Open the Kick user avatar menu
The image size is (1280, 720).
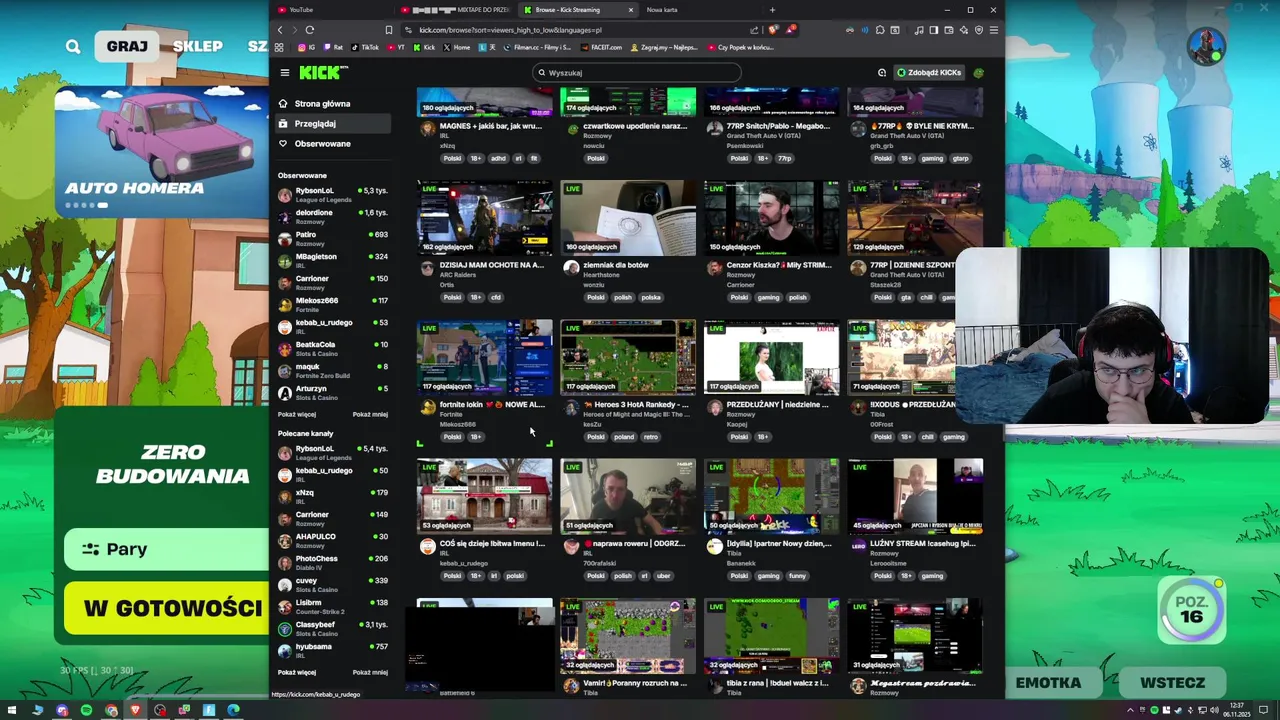979,72
